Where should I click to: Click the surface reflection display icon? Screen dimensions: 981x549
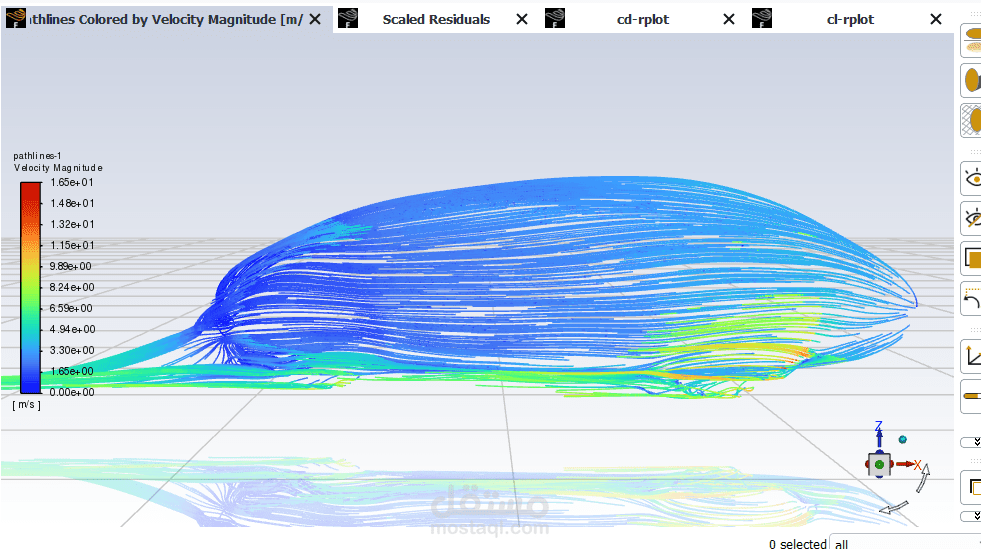972,41
